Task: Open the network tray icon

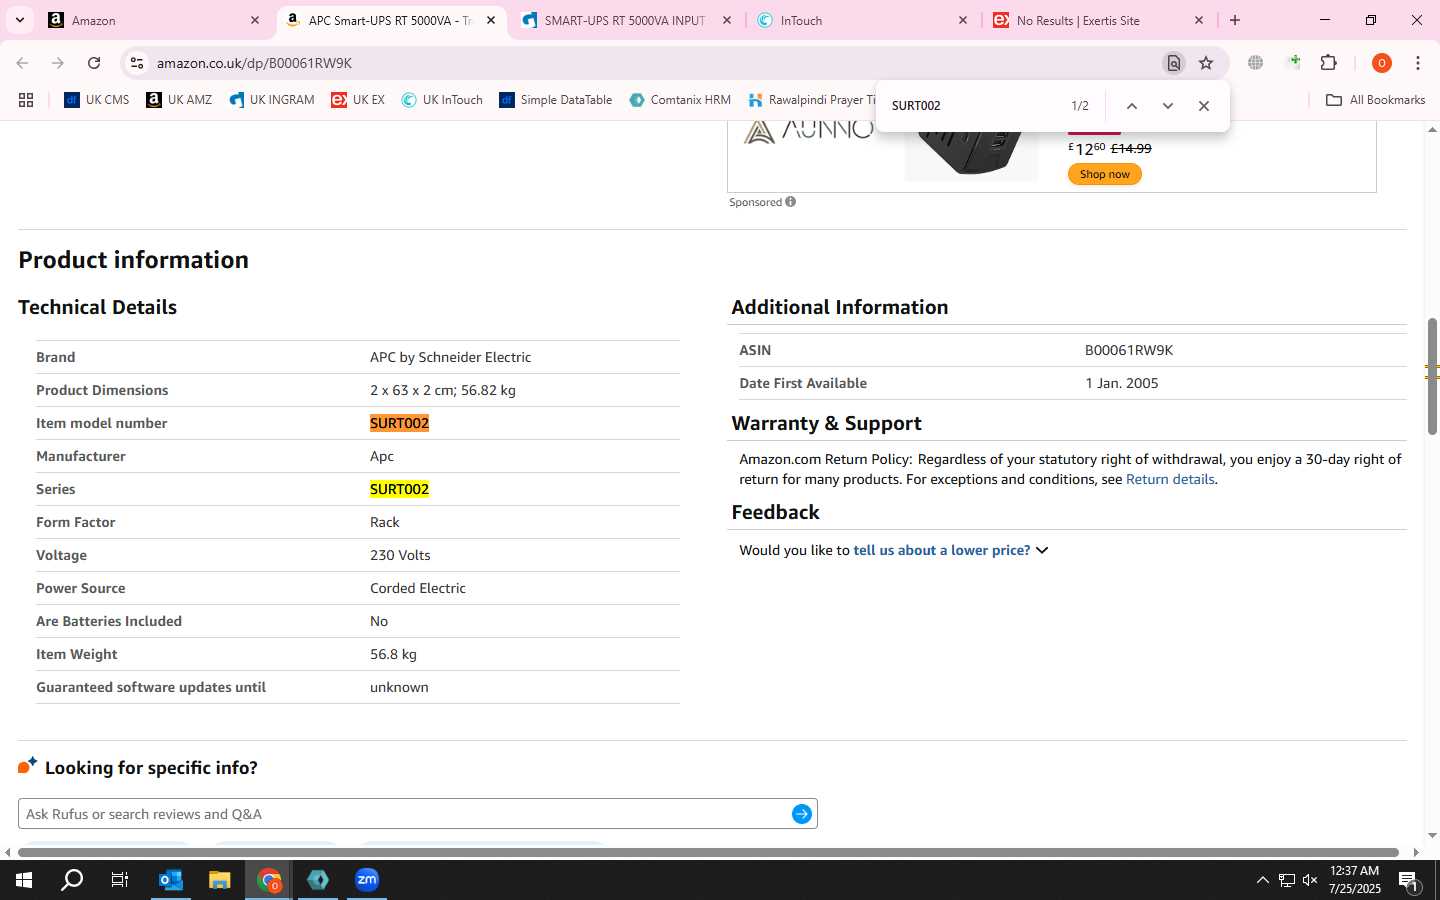Action: (x=1286, y=881)
